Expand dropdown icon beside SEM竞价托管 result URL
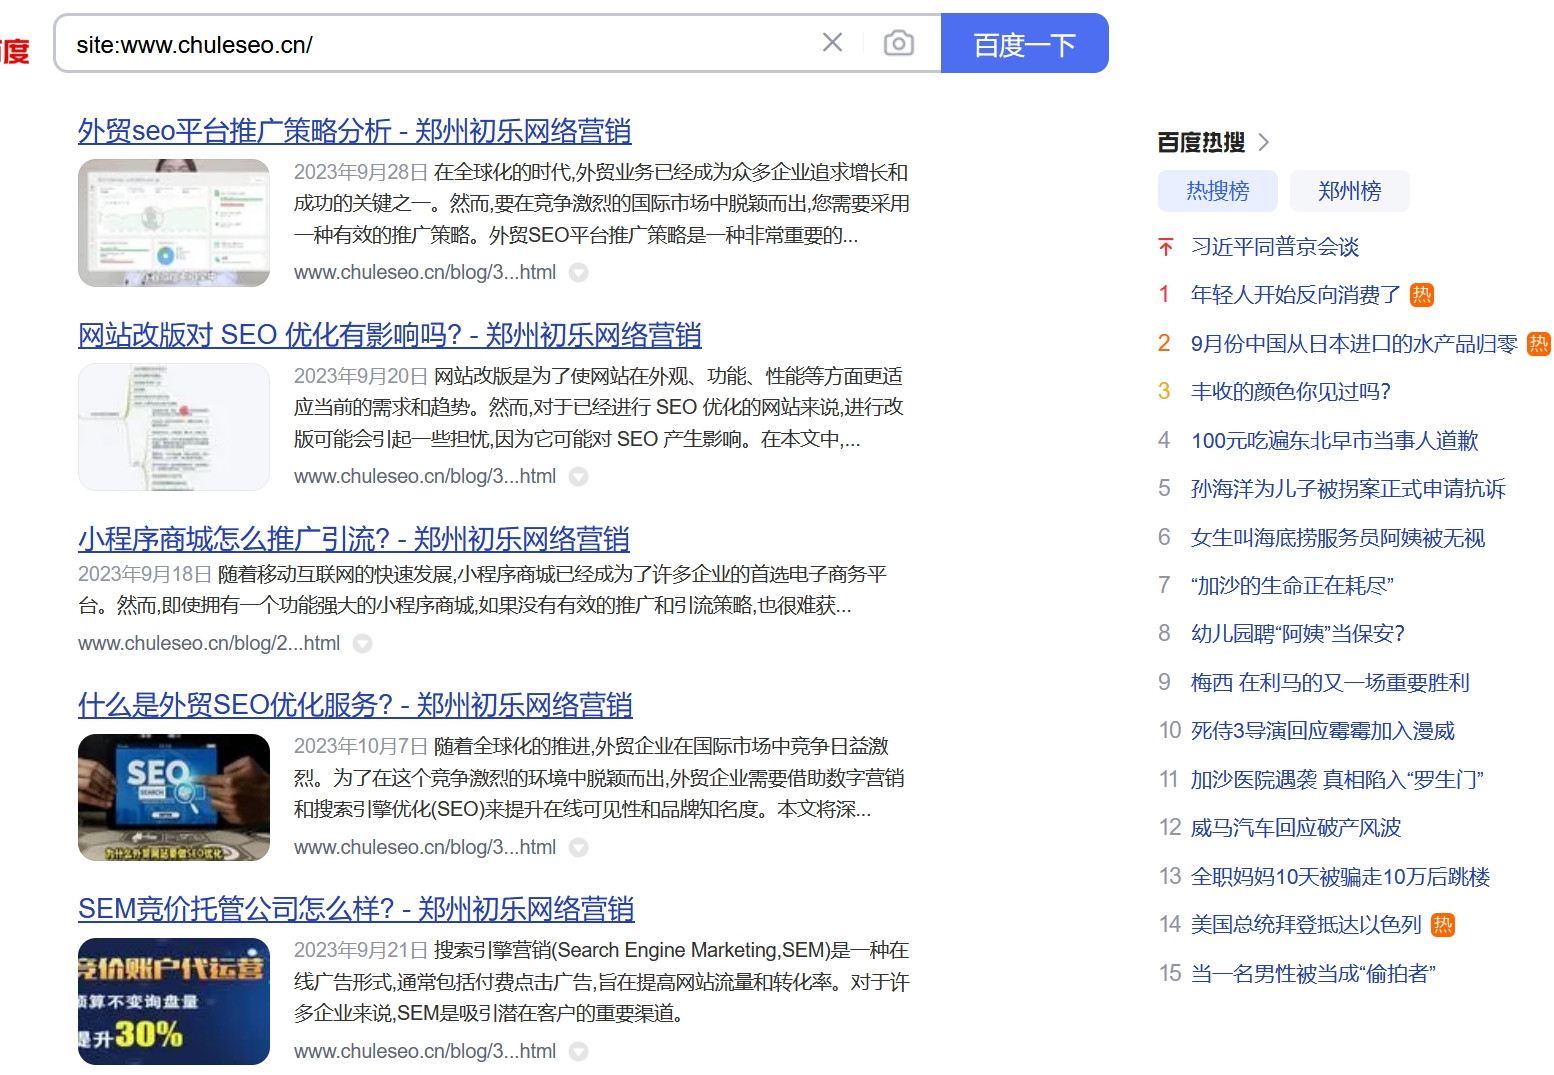This screenshot has height=1075, width=1554. [578, 1051]
